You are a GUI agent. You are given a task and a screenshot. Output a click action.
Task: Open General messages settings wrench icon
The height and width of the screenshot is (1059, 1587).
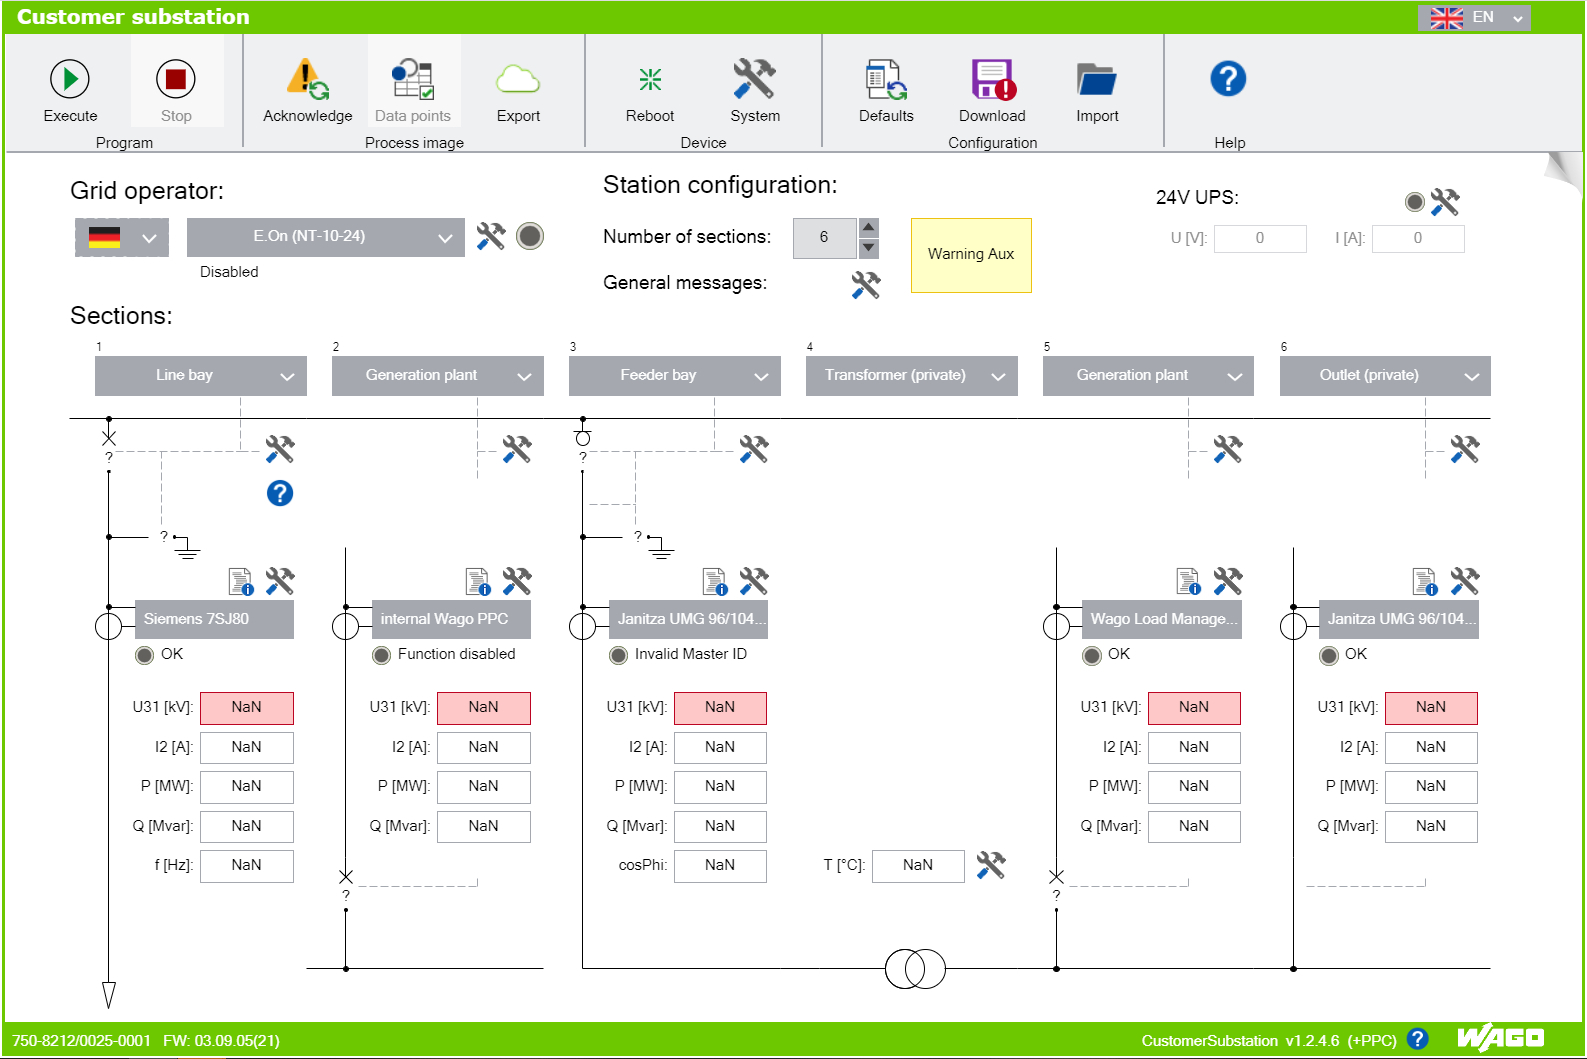865,285
